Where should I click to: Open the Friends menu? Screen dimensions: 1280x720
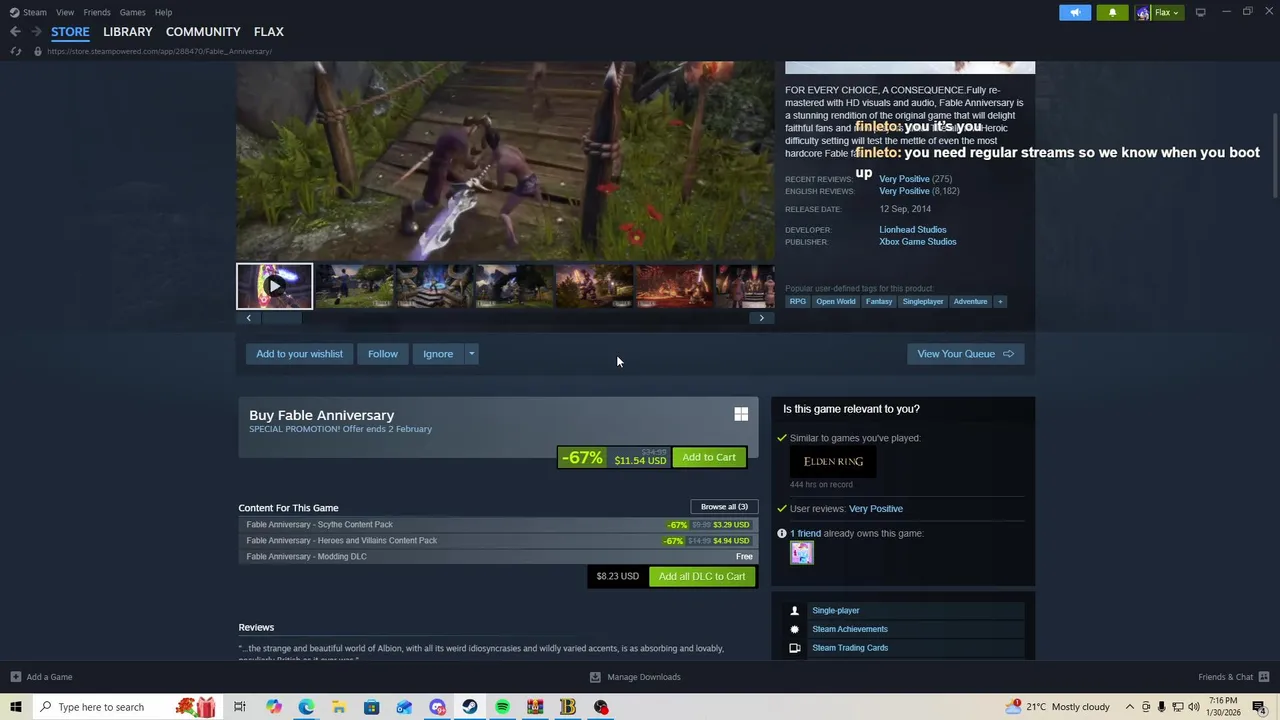(97, 12)
